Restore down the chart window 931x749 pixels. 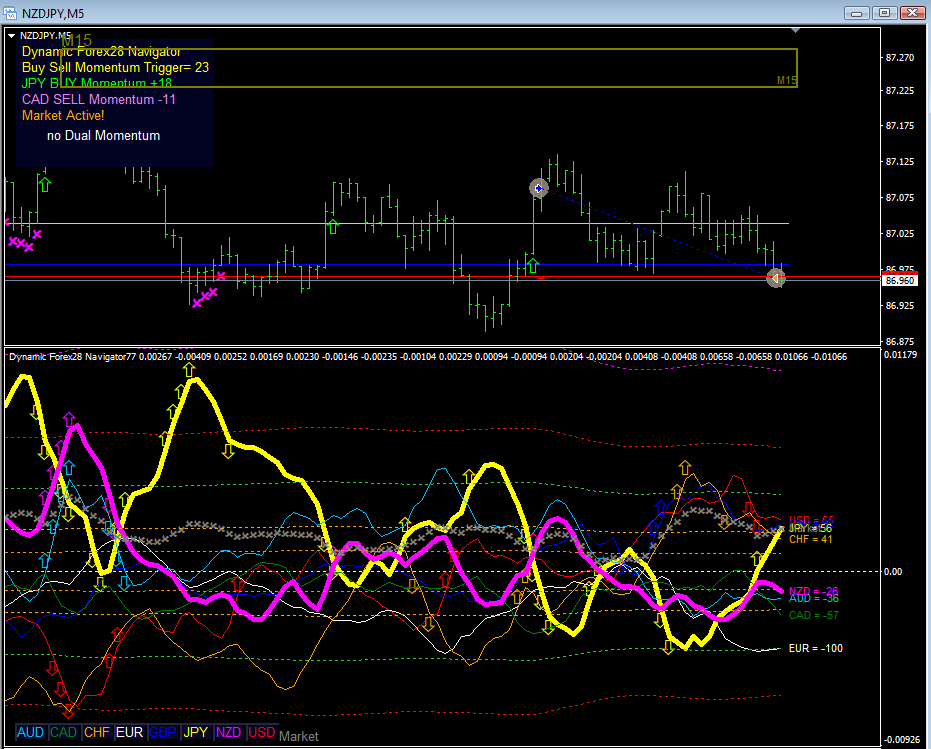pyautogui.click(x=884, y=12)
